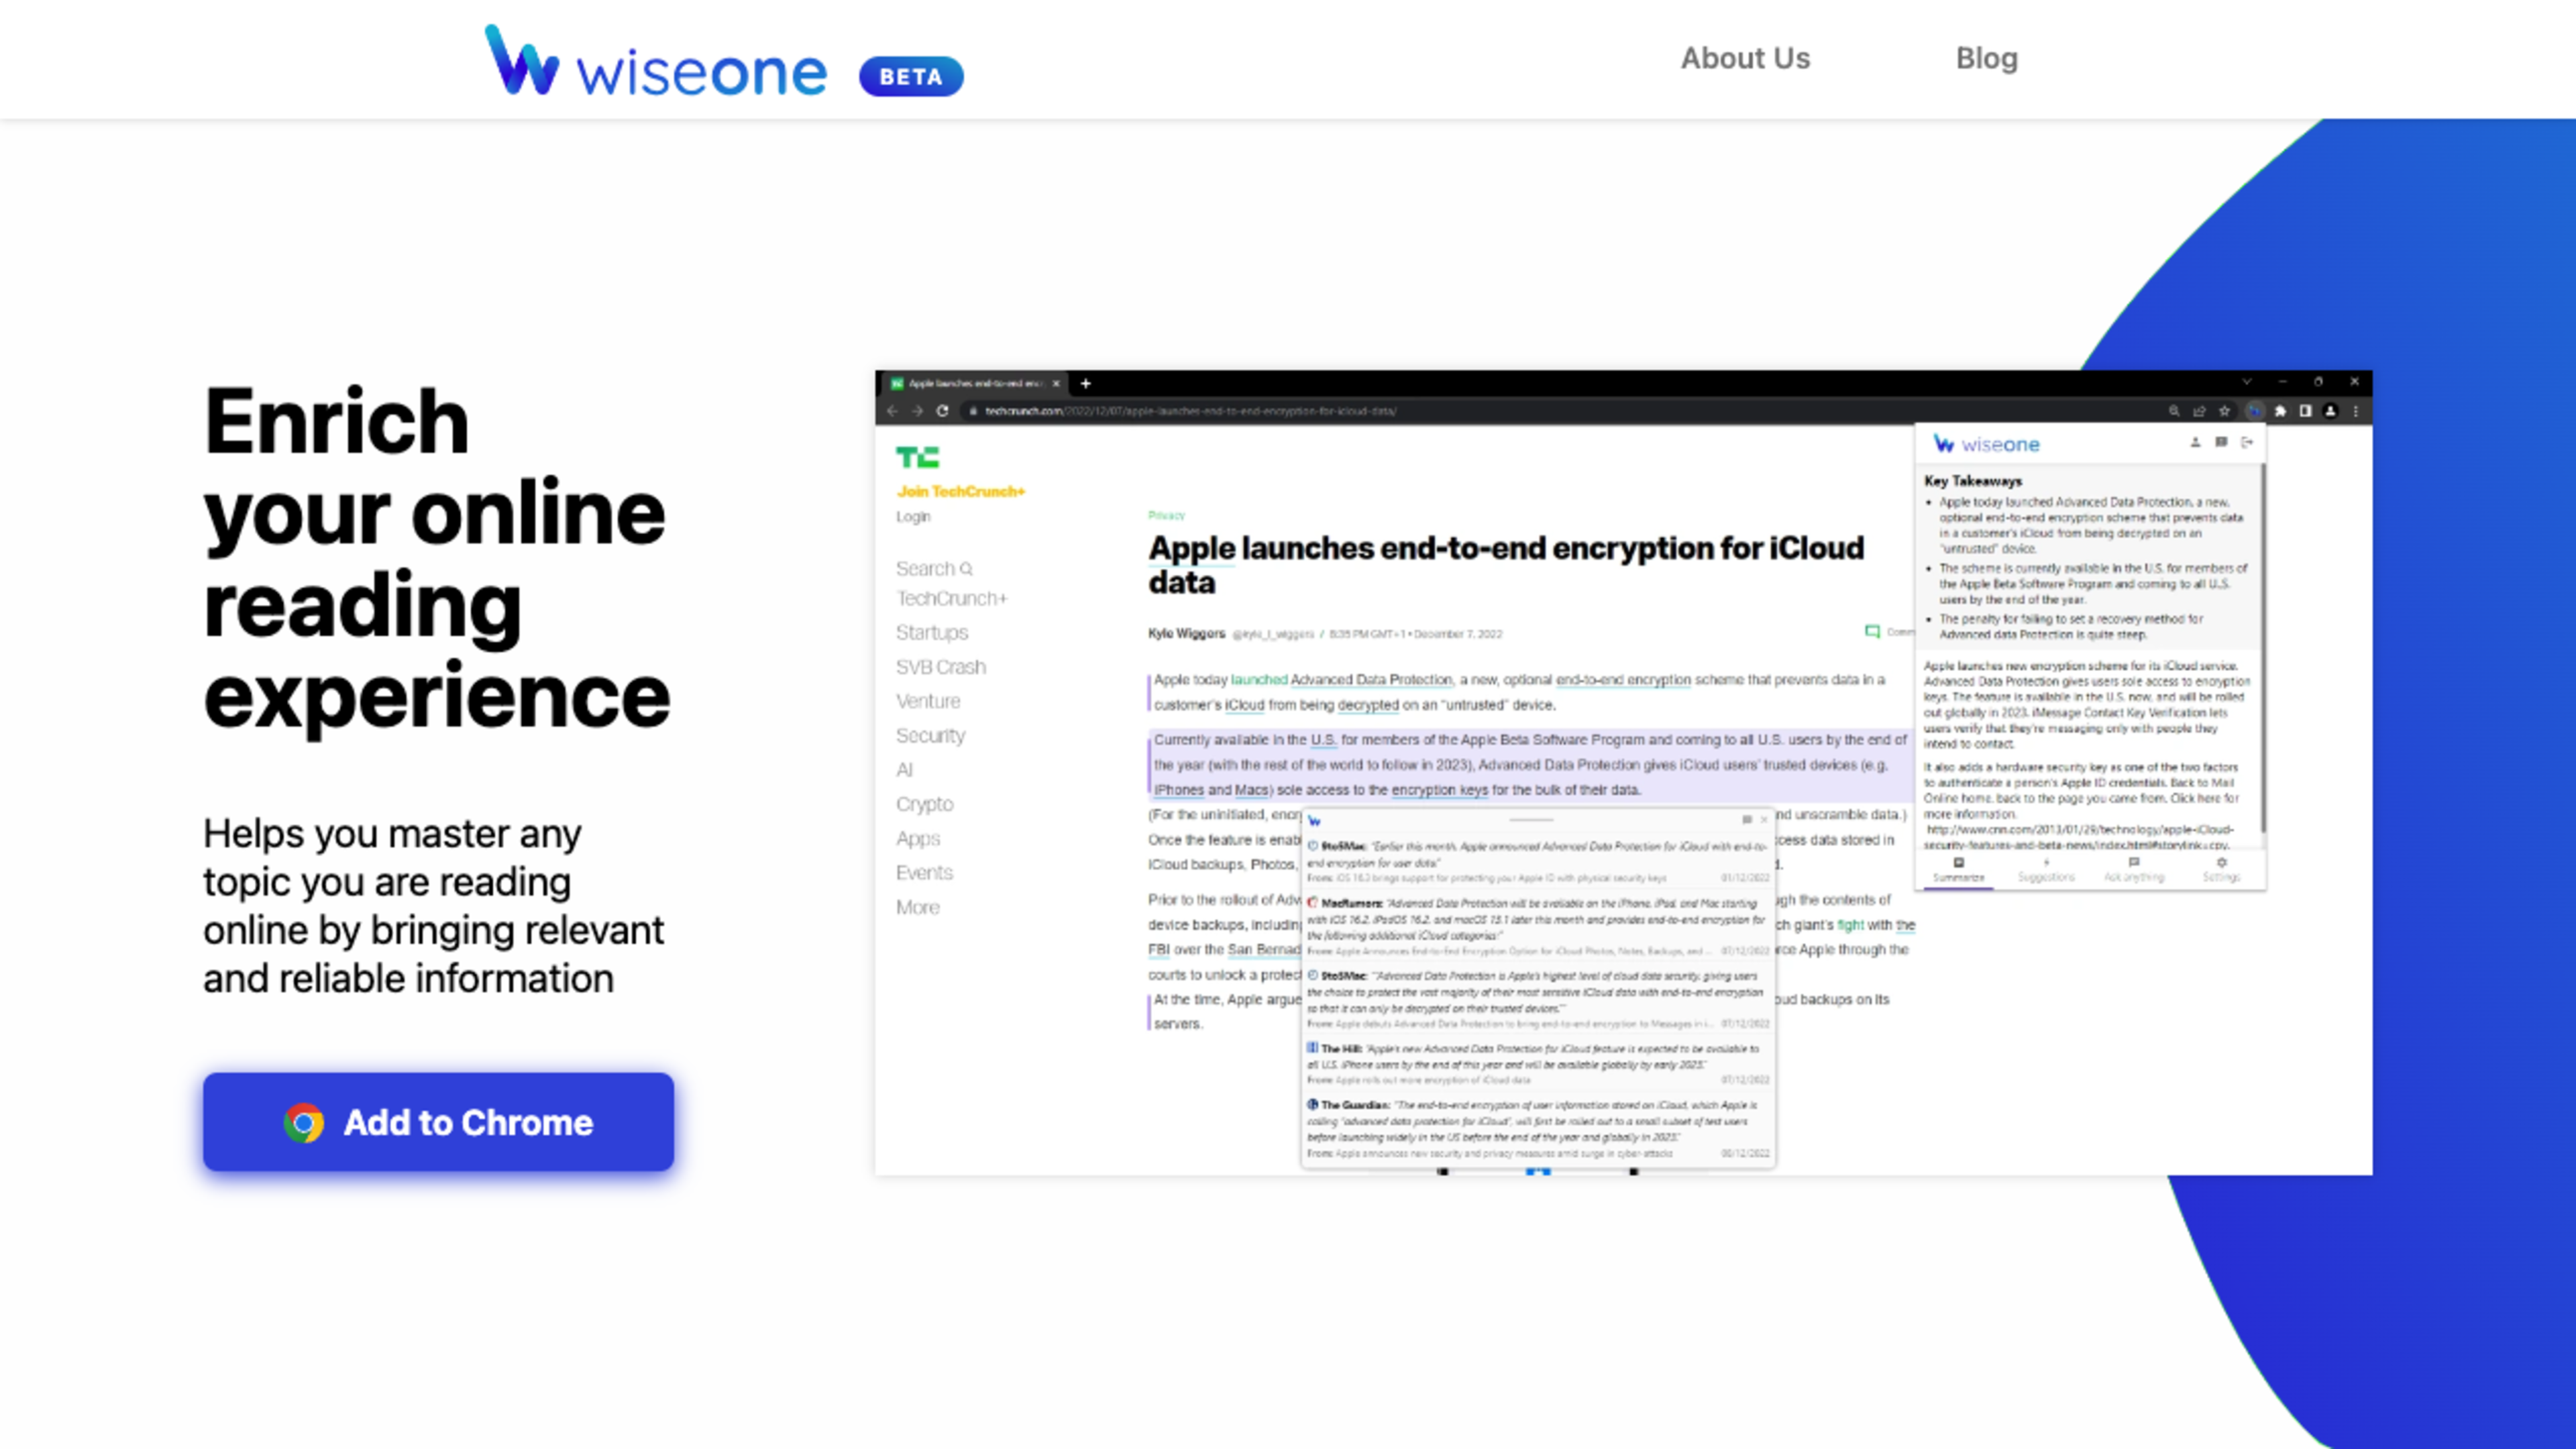
Task: Click the wiseone panel feedback chat icon
Action: 2221,442
